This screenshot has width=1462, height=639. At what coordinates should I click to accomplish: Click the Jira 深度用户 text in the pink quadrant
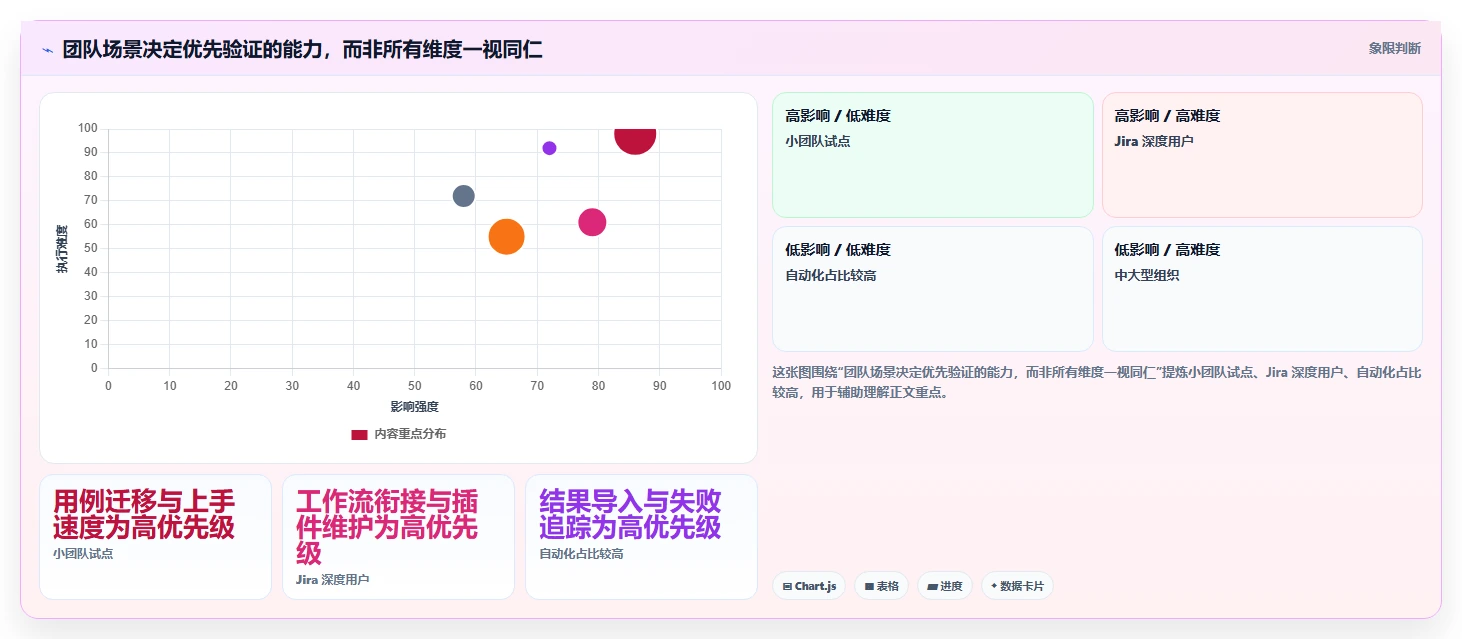[1154, 141]
